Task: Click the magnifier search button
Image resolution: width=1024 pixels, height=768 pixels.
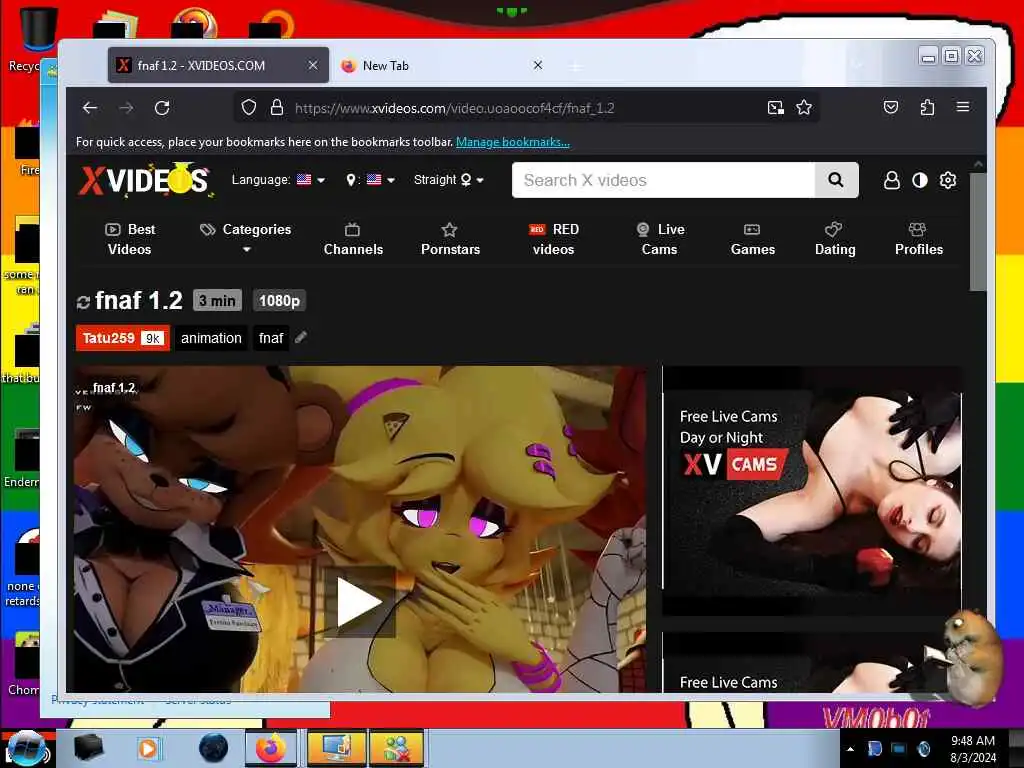Action: (x=836, y=180)
